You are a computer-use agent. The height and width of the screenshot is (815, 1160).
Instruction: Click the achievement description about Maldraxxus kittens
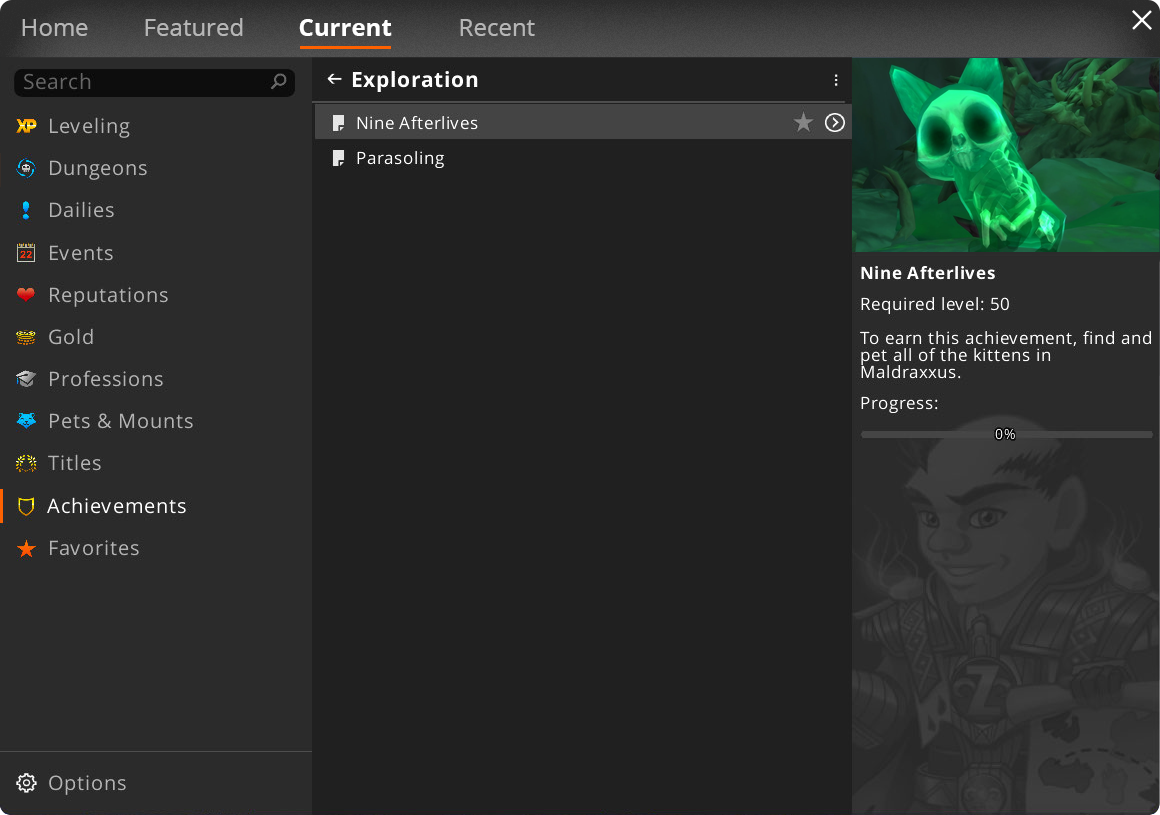tap(1006, 355)
